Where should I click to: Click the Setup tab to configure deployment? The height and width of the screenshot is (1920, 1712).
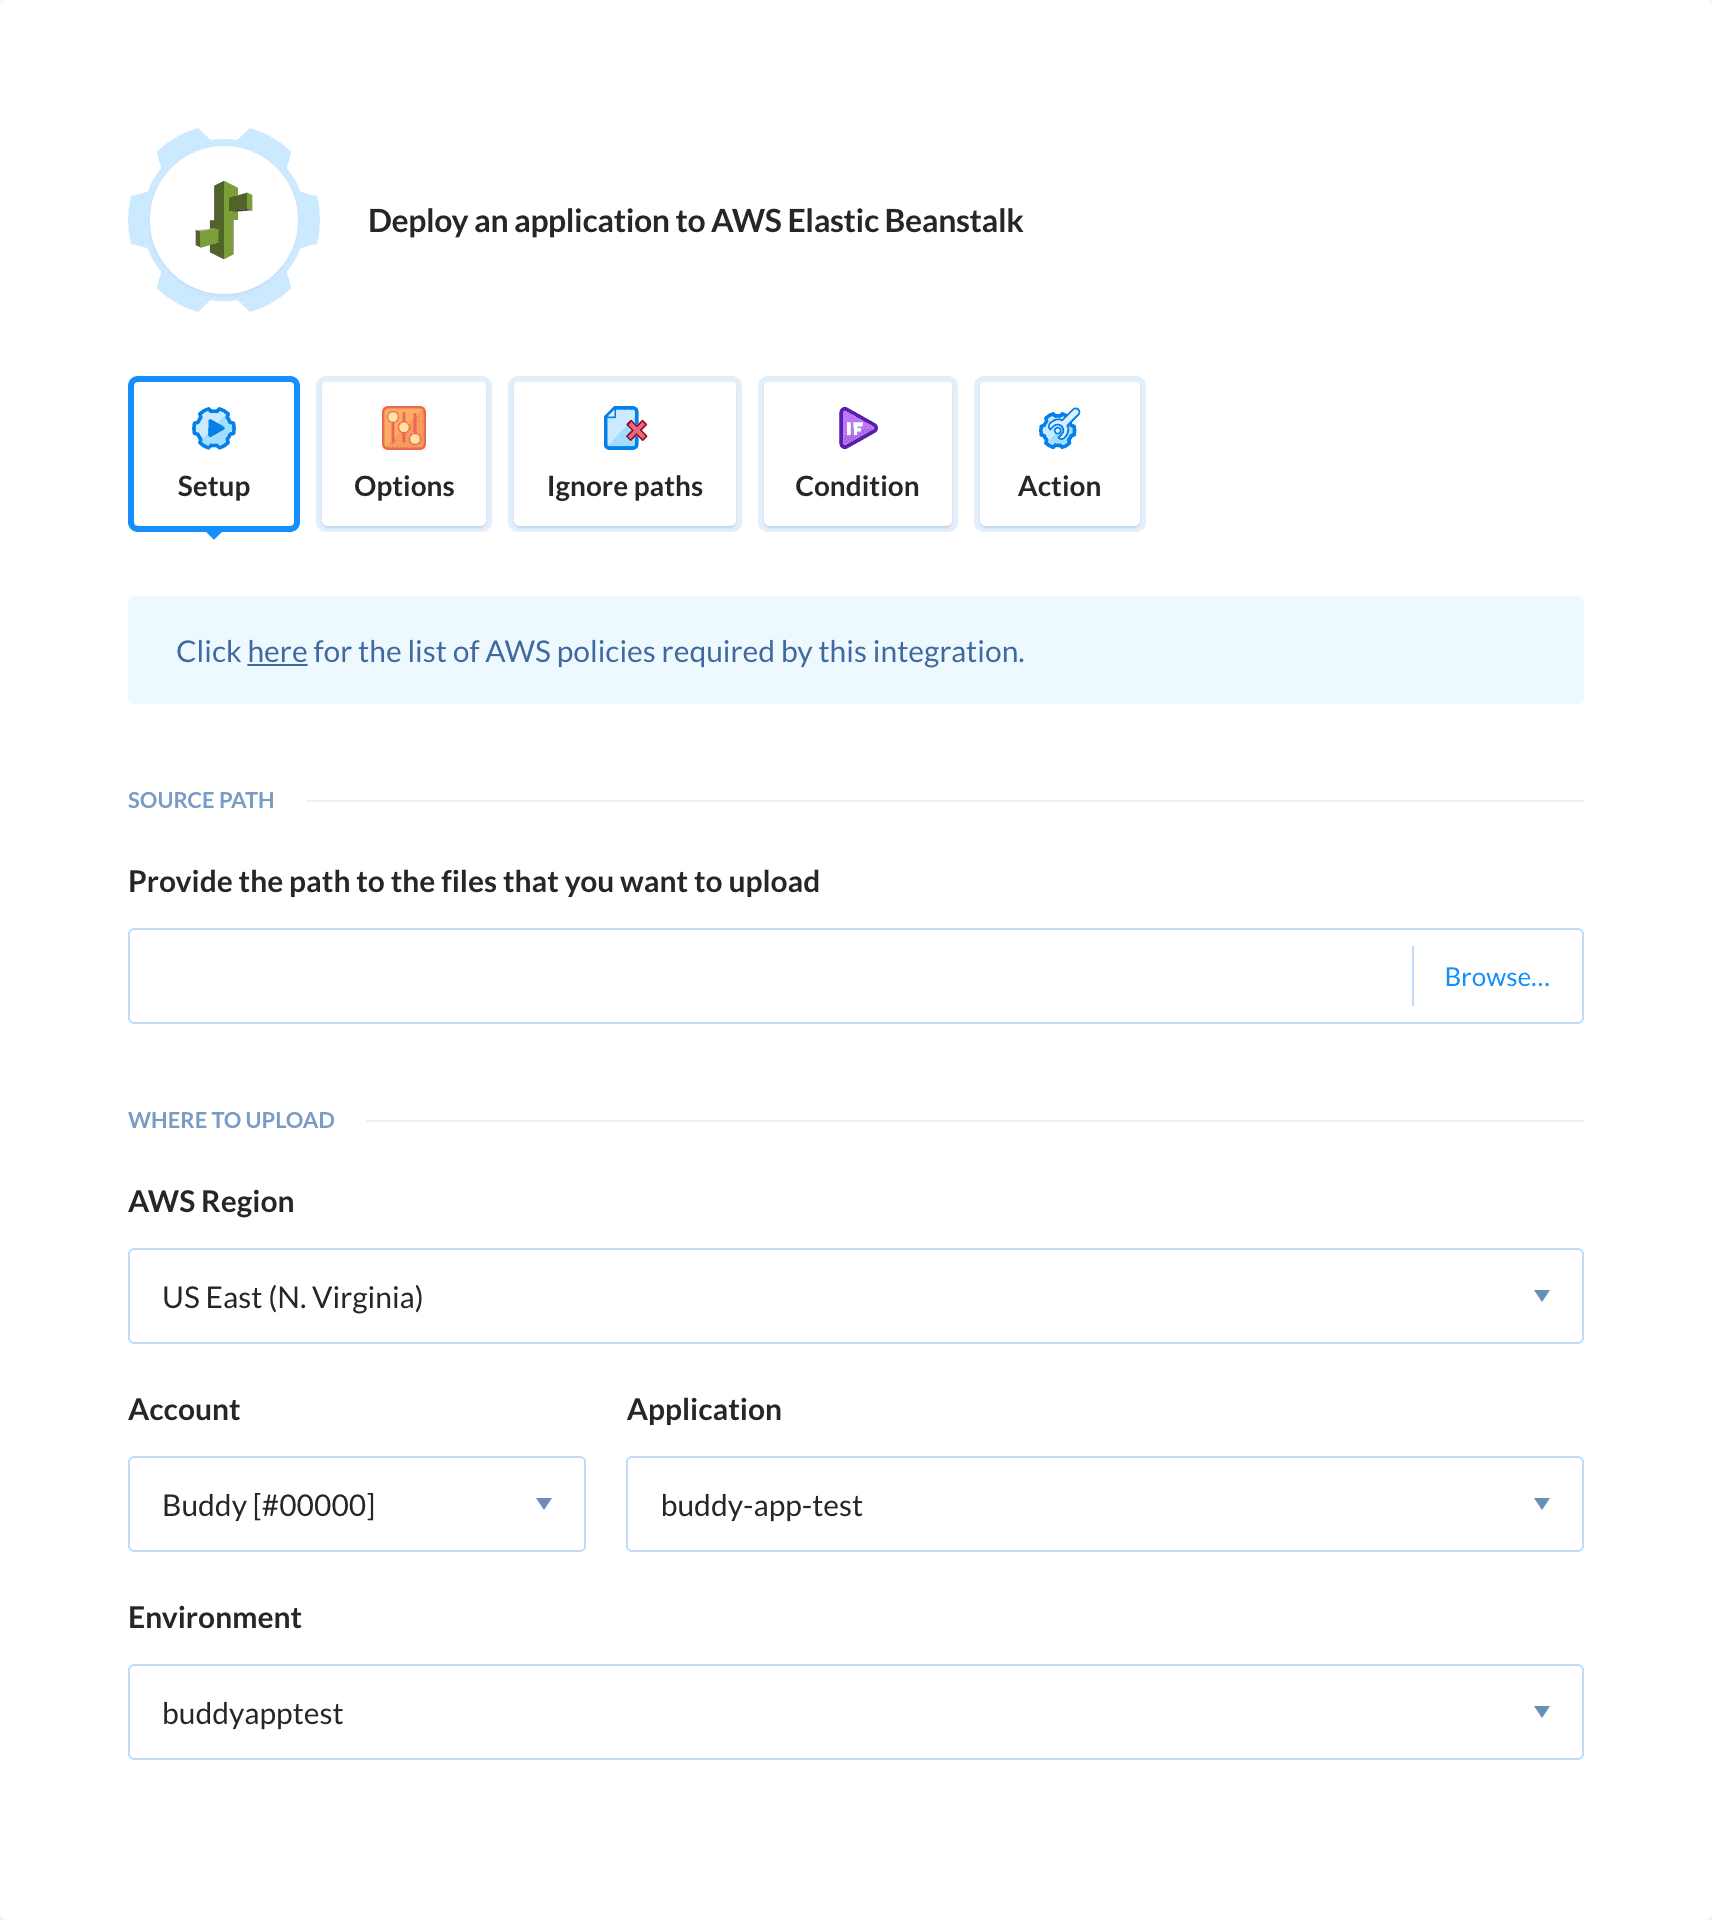point(213,453)
